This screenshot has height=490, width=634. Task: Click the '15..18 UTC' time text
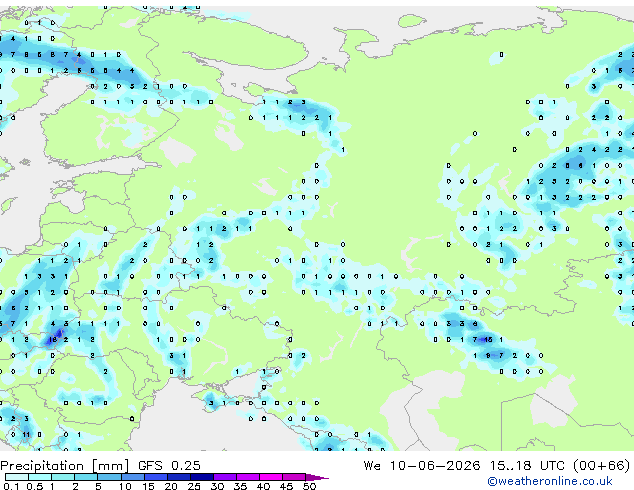528,466
